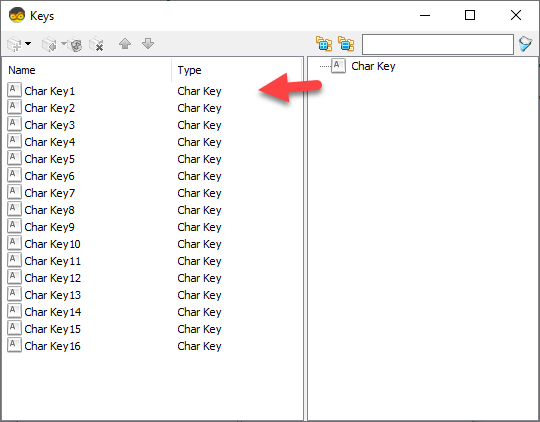Click the delete key icon
The image size is (540, 422).
pyautogui.click(x=96, y=44)
